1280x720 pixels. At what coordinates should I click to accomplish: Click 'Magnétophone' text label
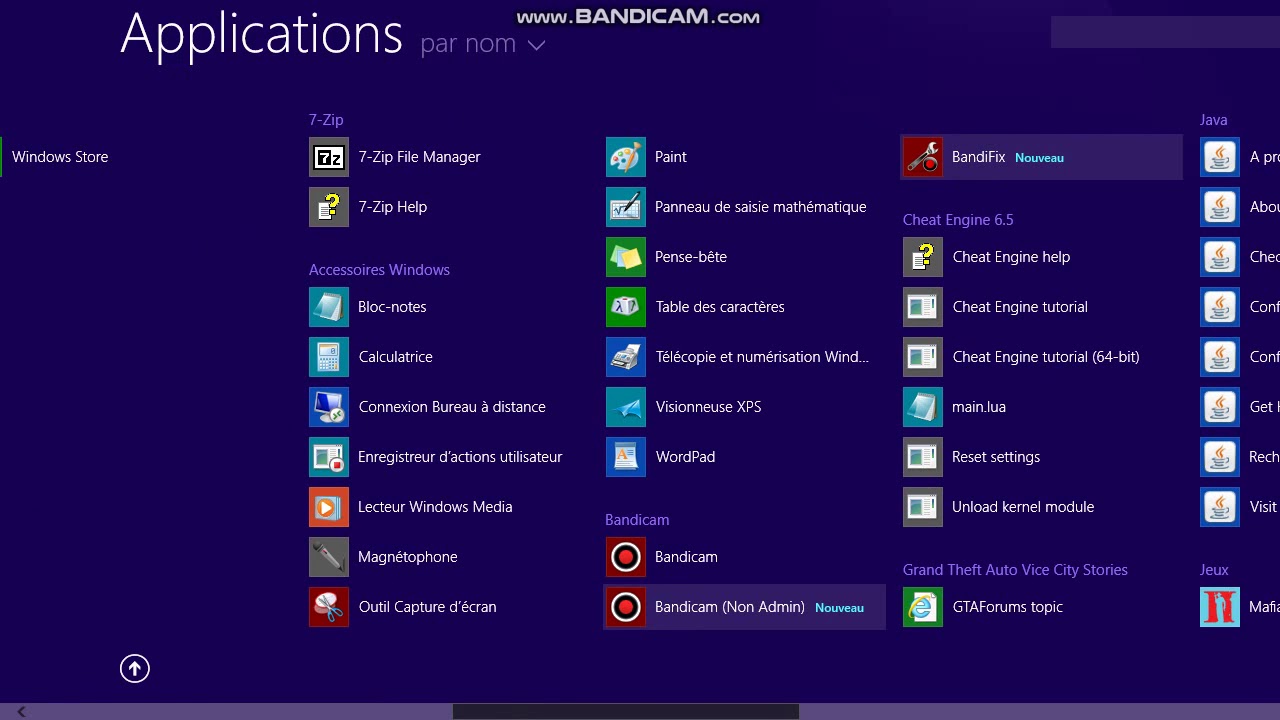click(408, 557)
